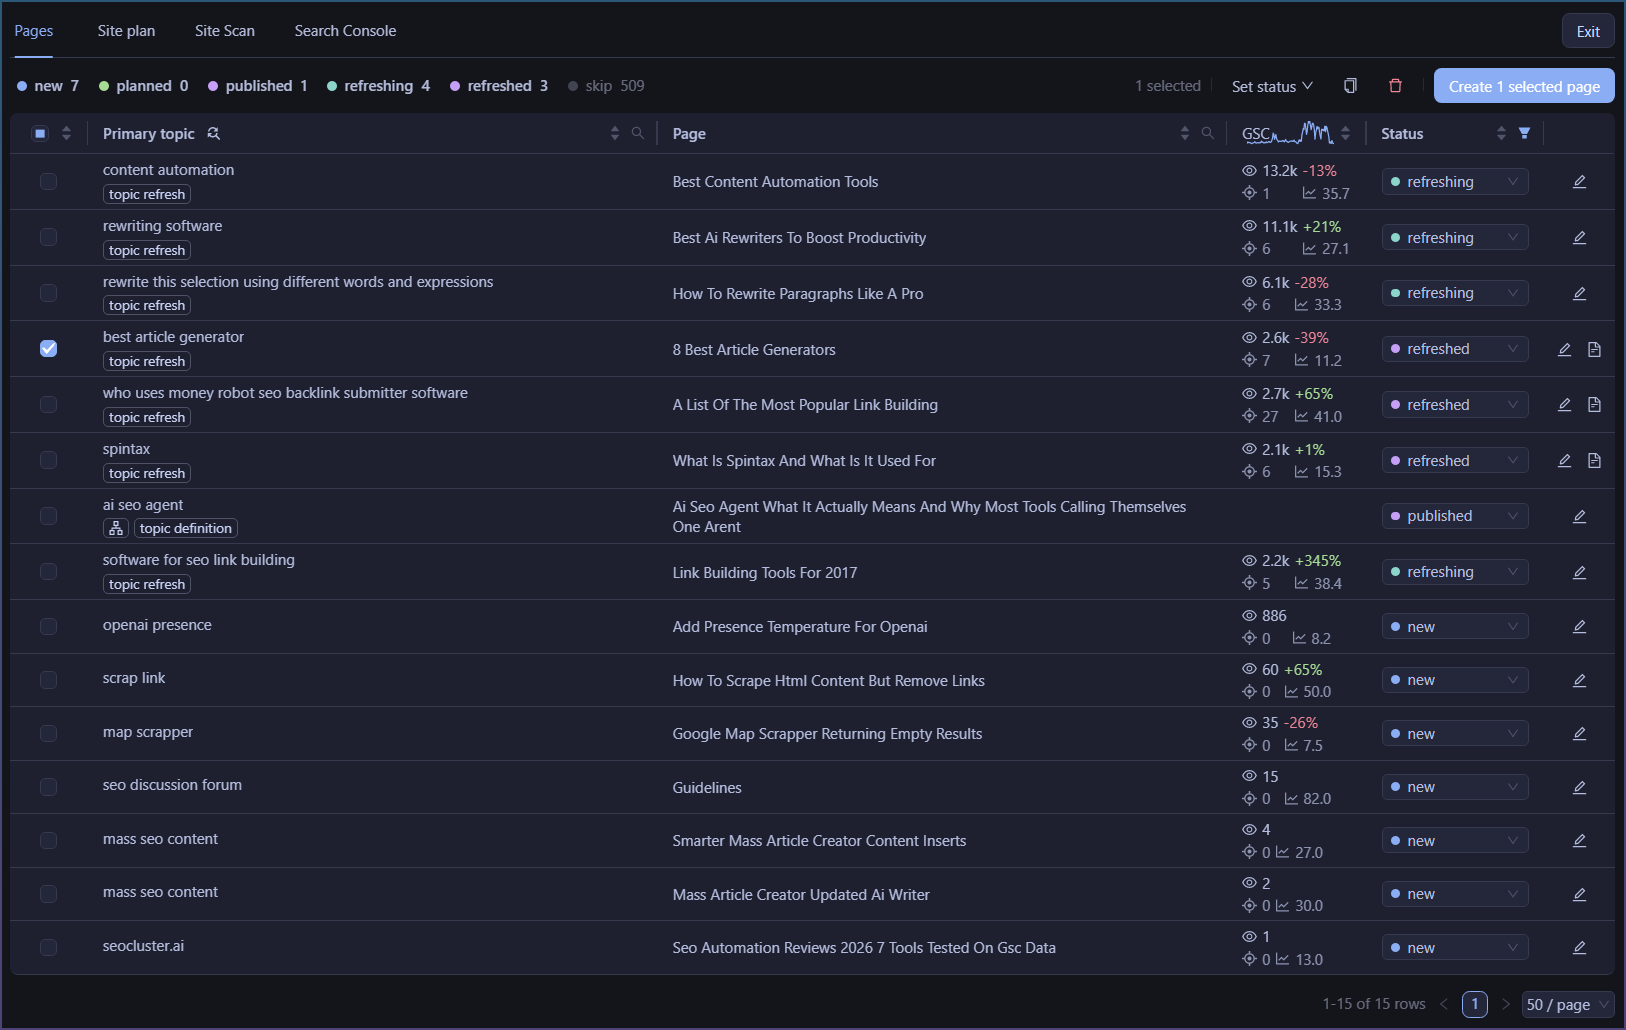Sort the GSC column
This screenshot has width=1626, height=1030.
tap(1346, 133)
